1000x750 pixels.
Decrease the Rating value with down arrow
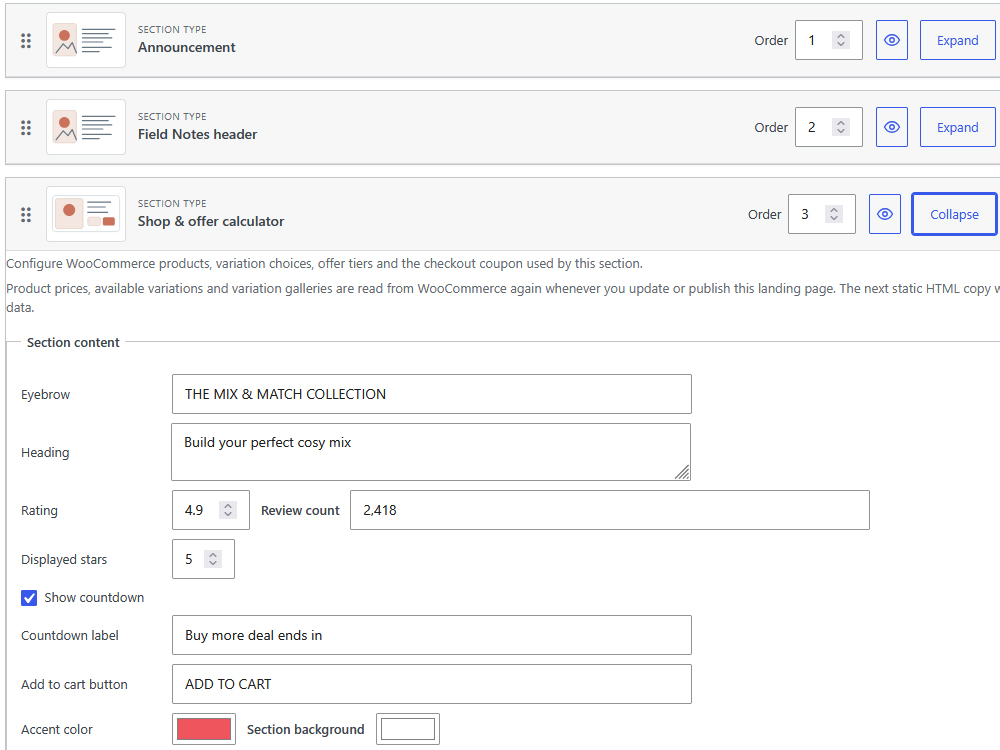tap(228, 515)
